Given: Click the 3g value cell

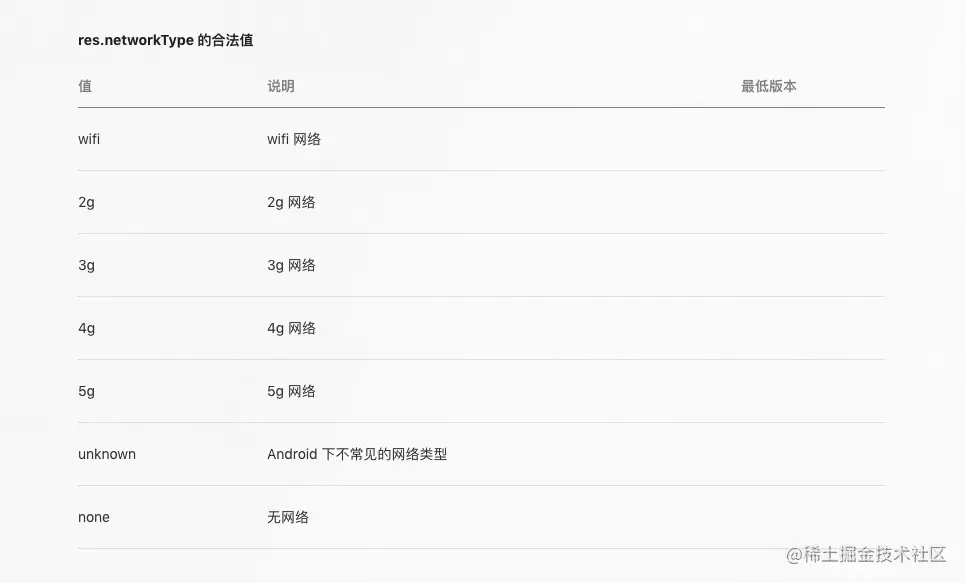Looking at the screenshot, I should (x=86, y=265).
